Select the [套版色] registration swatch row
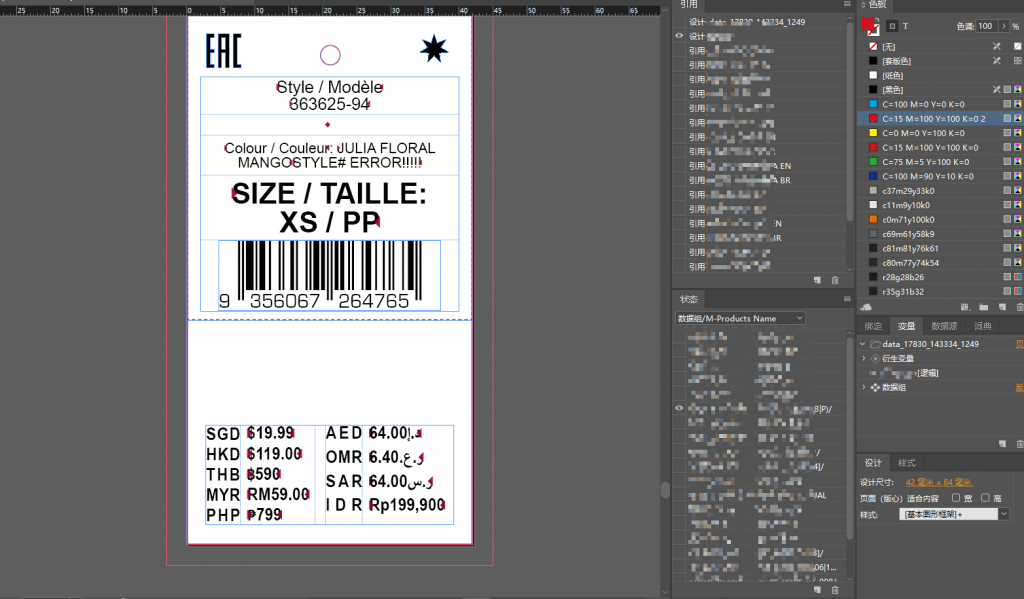1024x599 pixels. (x=939, y=61)
